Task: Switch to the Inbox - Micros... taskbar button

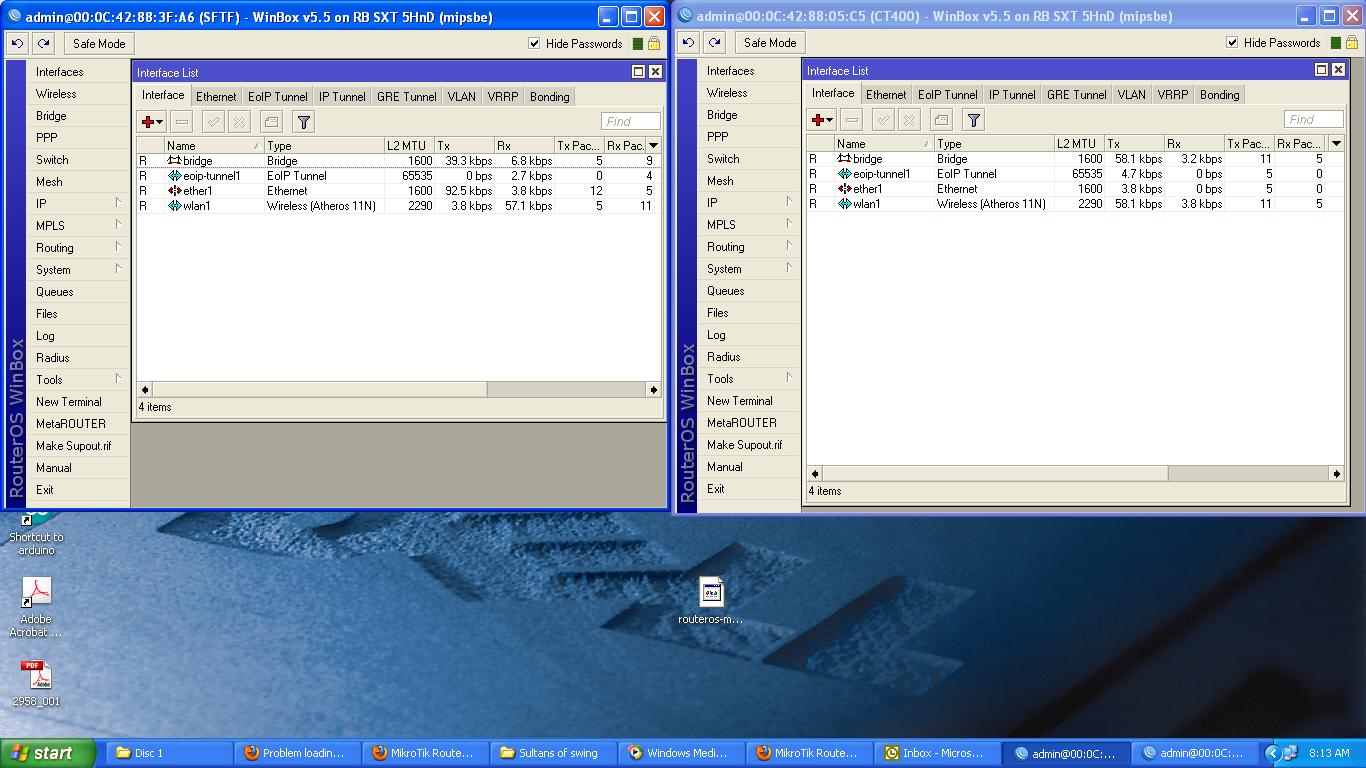Action: tap(936, 753)
